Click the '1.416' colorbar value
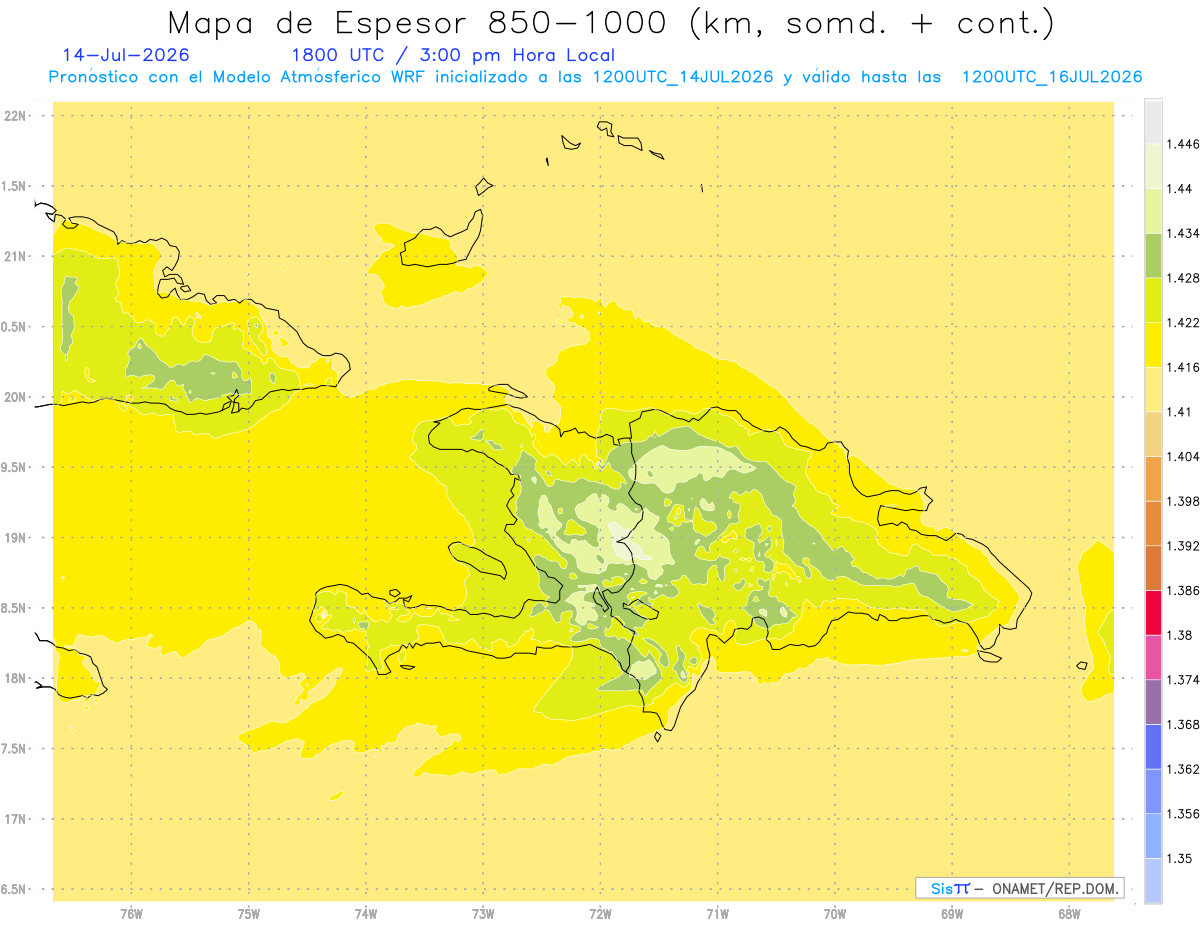Screen dimensions: 1200x927 (x=1182, y=367)
